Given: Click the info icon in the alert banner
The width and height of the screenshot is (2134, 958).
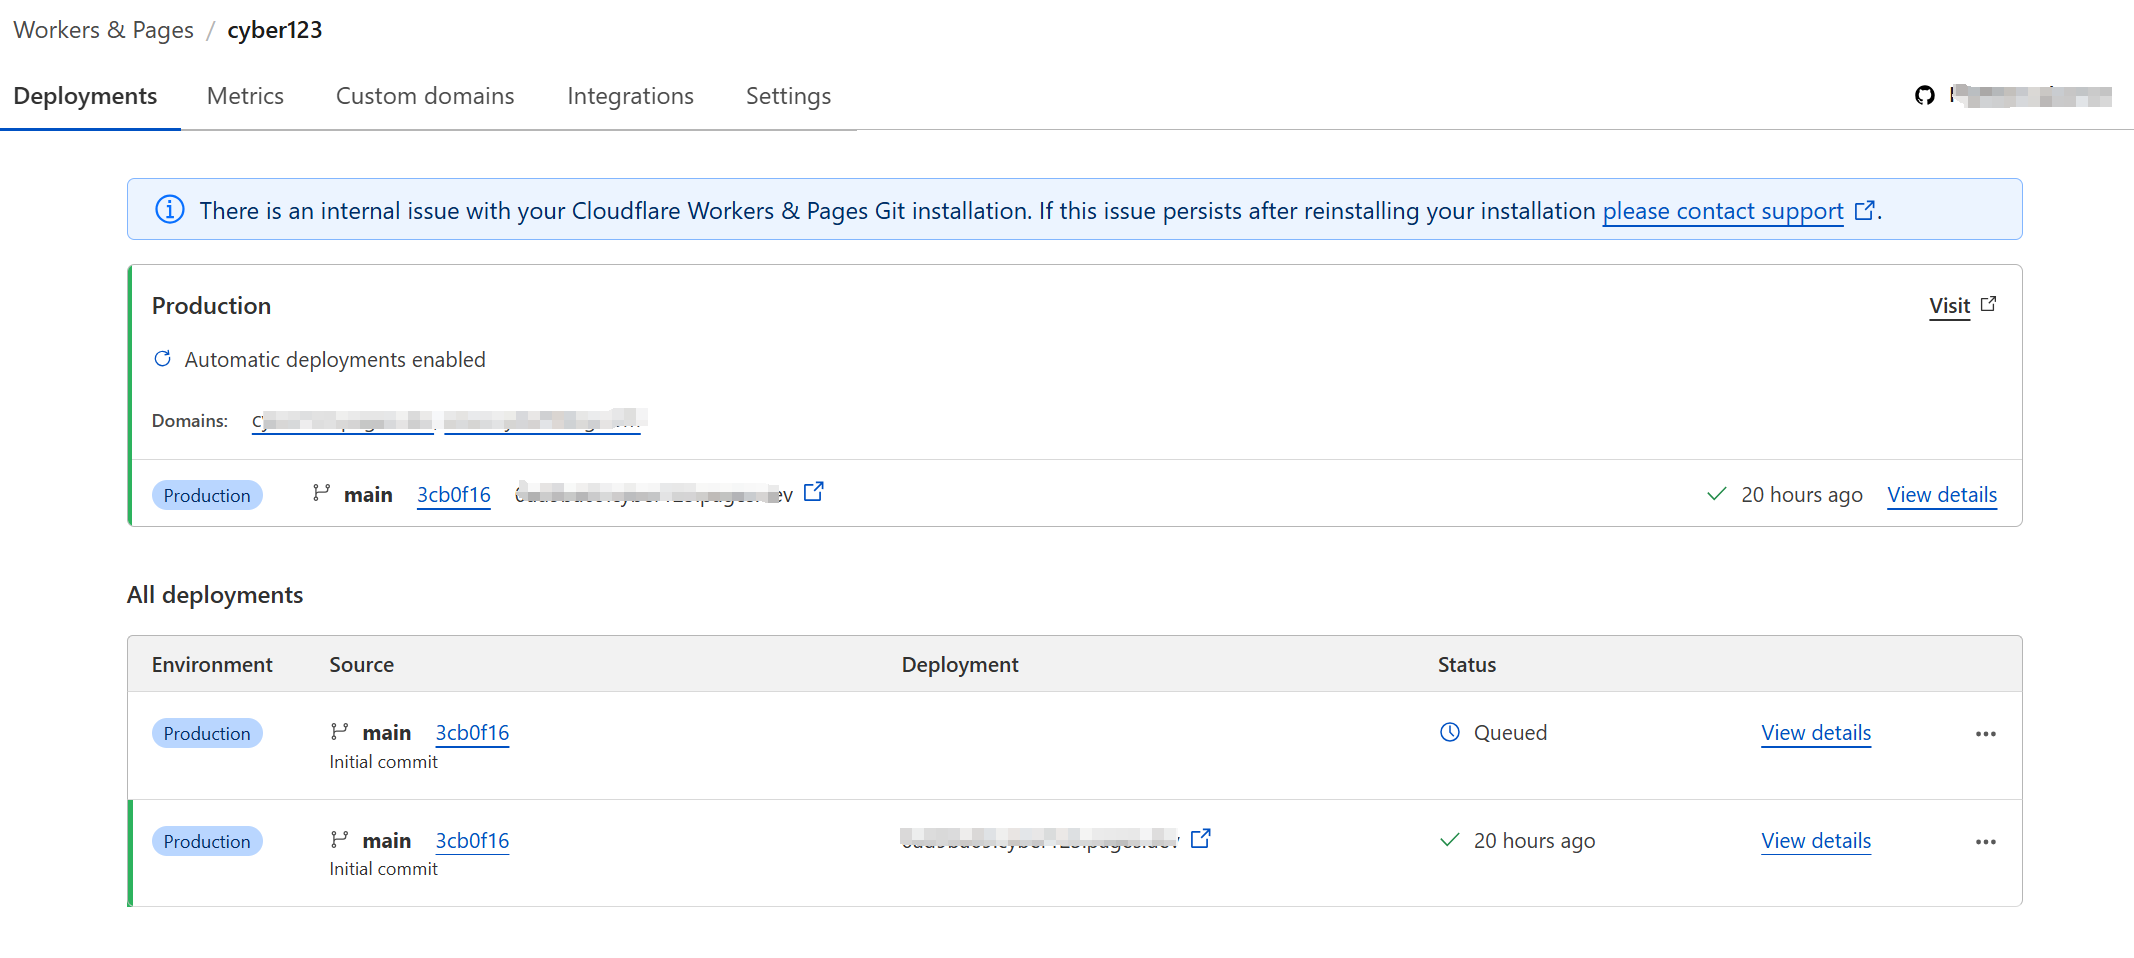Looking at the screenshot, I should coord(170,210).
